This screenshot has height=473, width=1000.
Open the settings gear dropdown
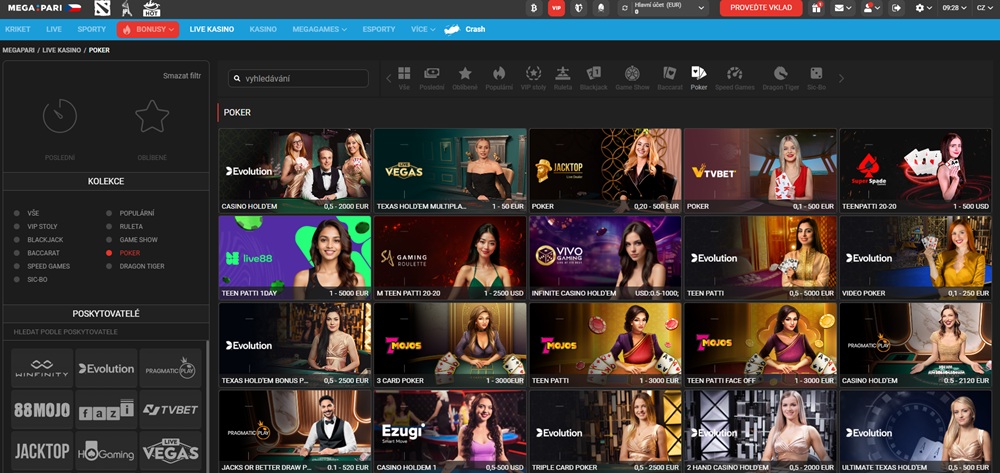[x=923, y=8]
